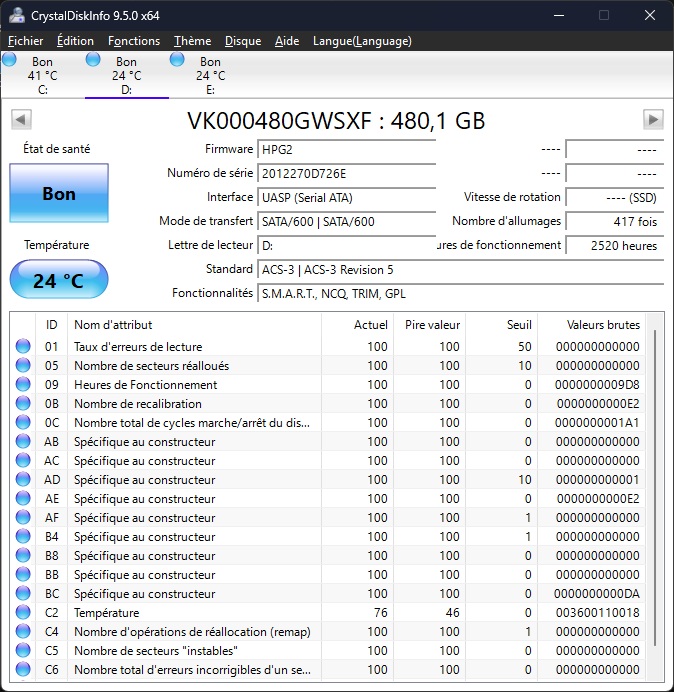Minimize the CrystalDiskInfo window
The width and height of the screenshot is (674, 692).
pyautogui.click(x=559, y=15)
